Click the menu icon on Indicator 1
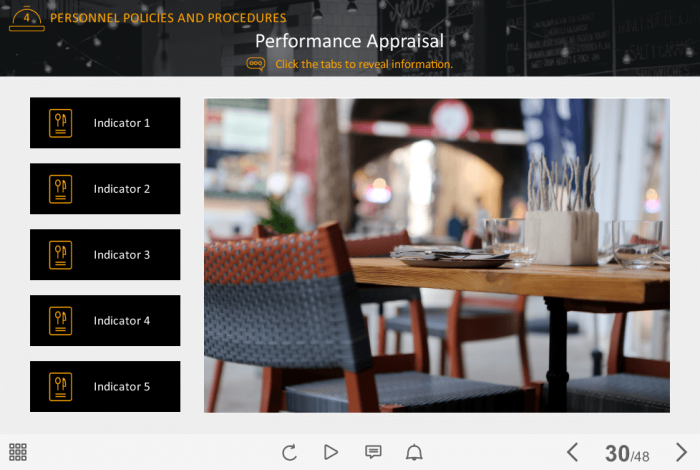Image resolution: width=700 pixels, height=470 pixels. click(x=61, y=123)
